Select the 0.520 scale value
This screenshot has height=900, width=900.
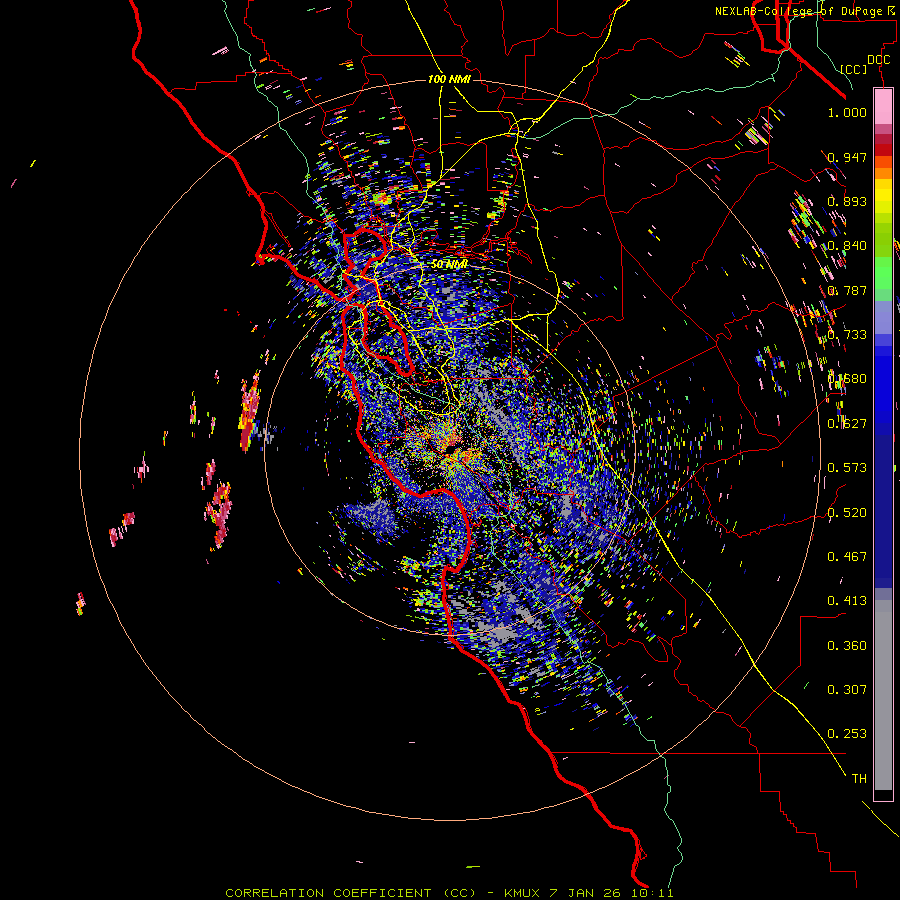pyautogui.click(x=847, y=512)
